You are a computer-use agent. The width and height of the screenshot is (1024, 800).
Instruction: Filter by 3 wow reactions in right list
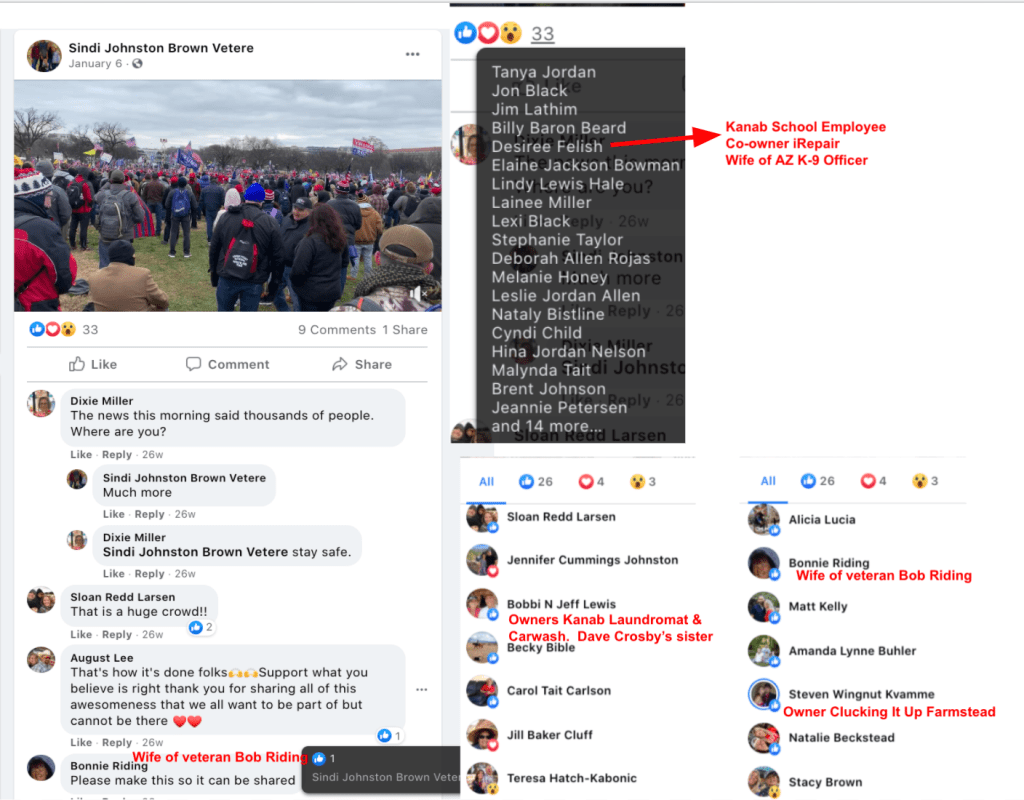[x=925, y=481]
